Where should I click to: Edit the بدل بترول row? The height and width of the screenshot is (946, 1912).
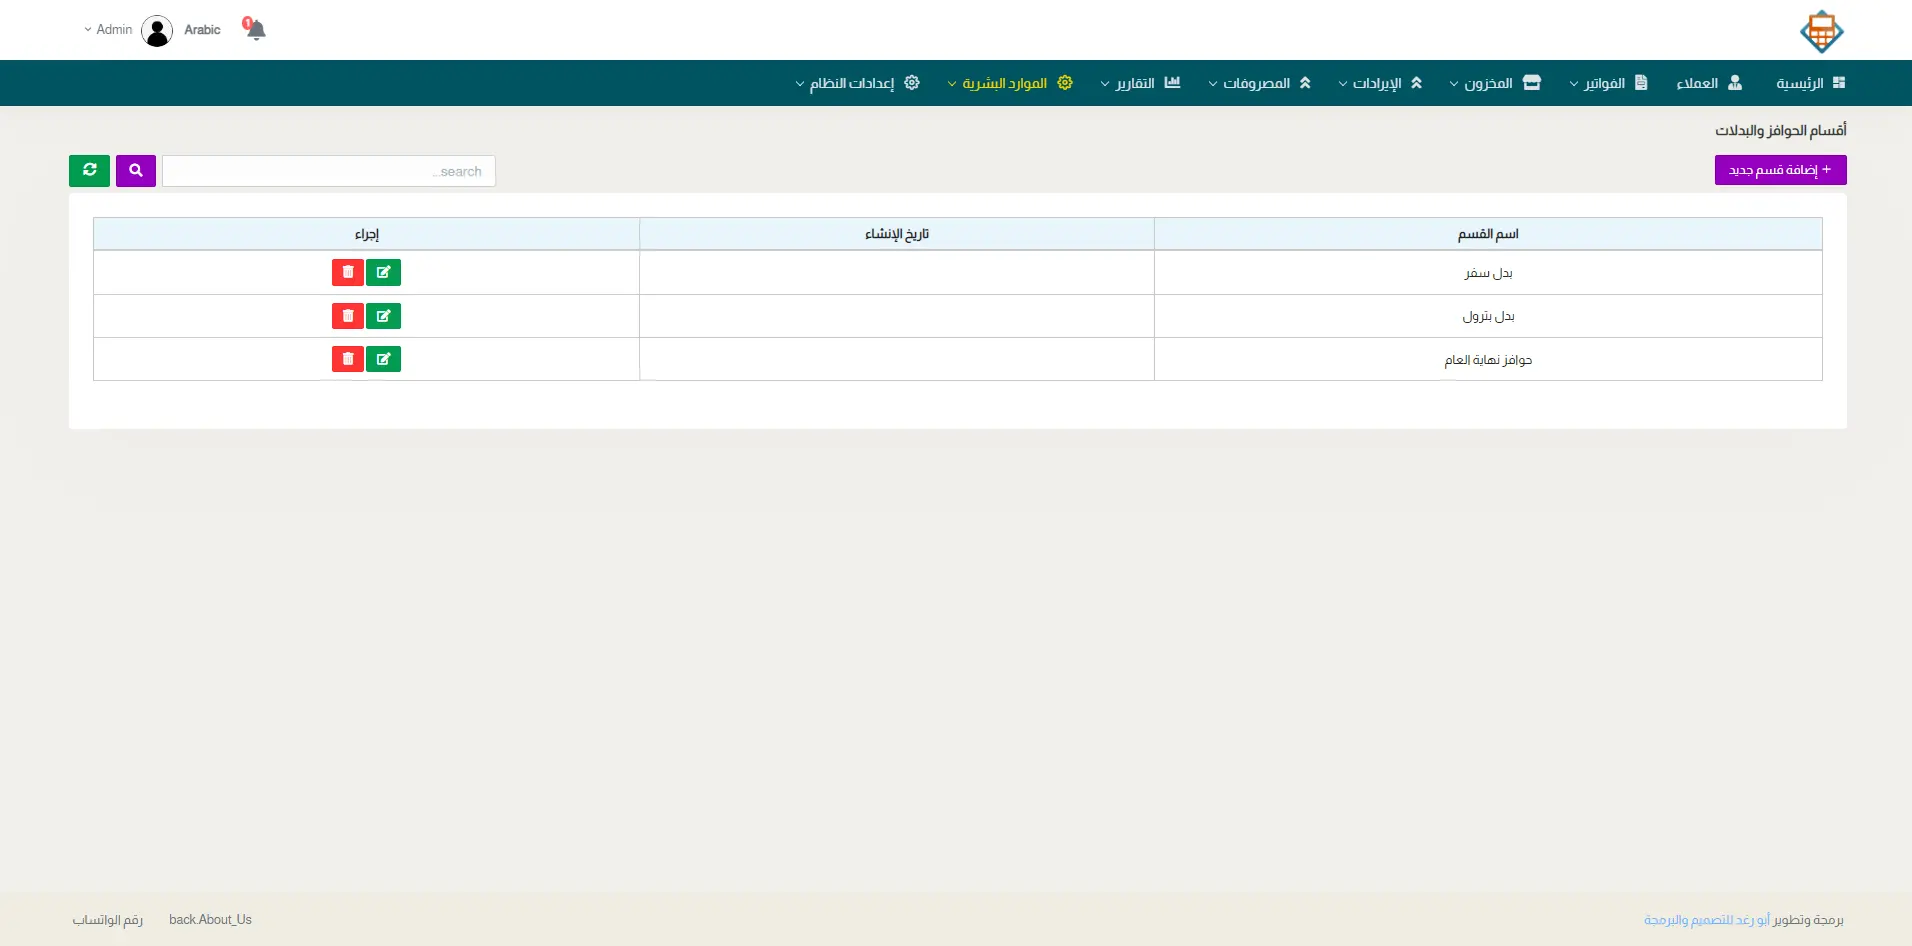pos(383,316)
